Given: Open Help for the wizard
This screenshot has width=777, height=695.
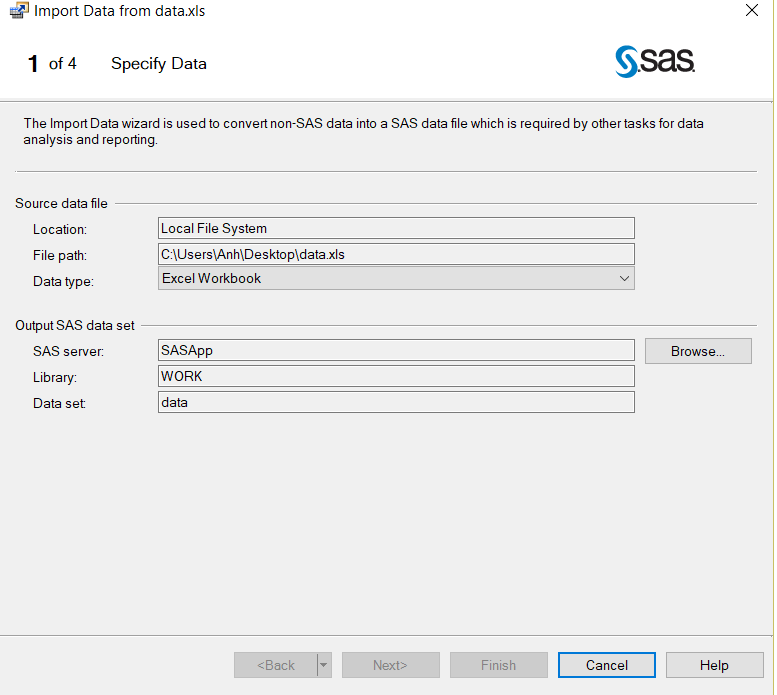Looking at the screenshot, I should click(714, 665).
